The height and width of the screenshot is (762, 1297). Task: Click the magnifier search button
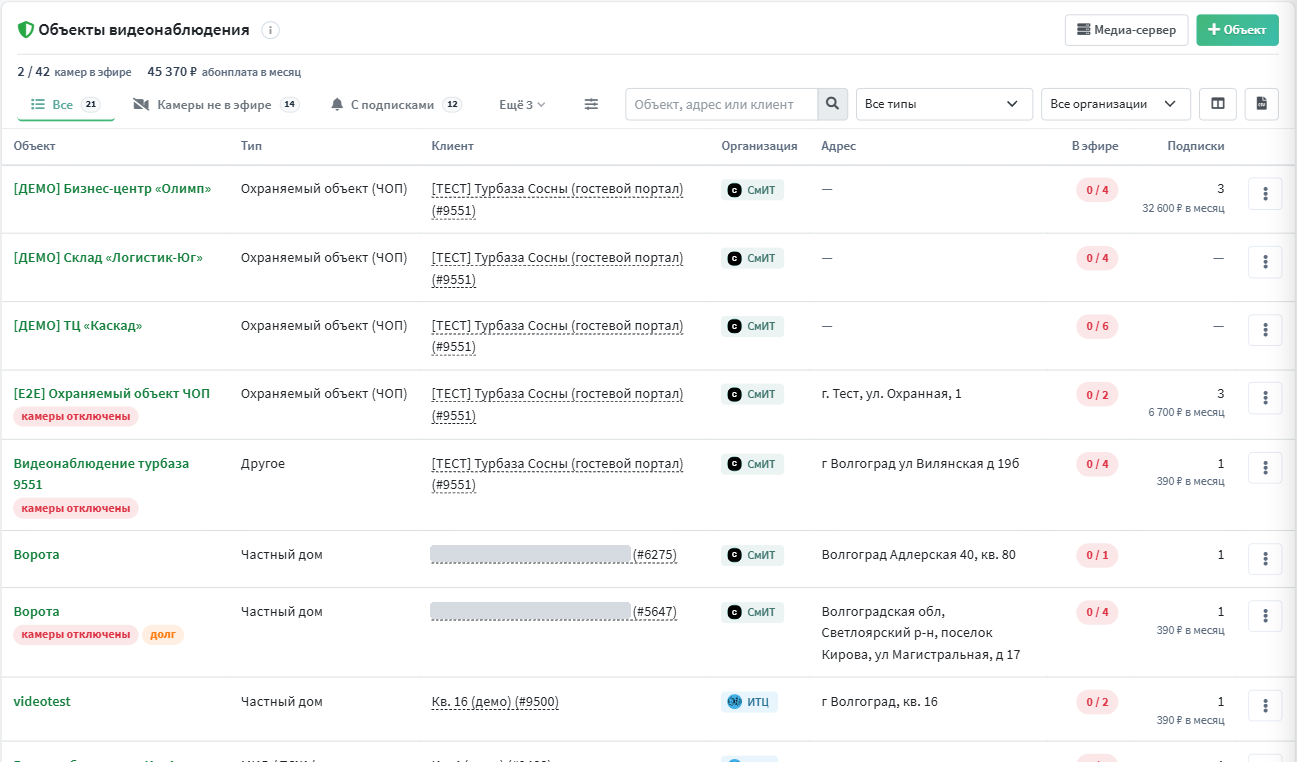point(832,104)
